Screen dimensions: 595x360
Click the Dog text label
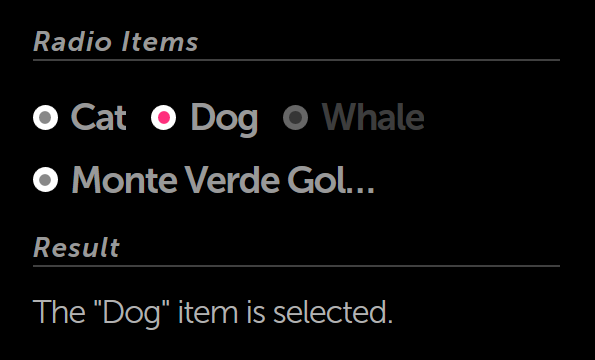tap(224, 119)
